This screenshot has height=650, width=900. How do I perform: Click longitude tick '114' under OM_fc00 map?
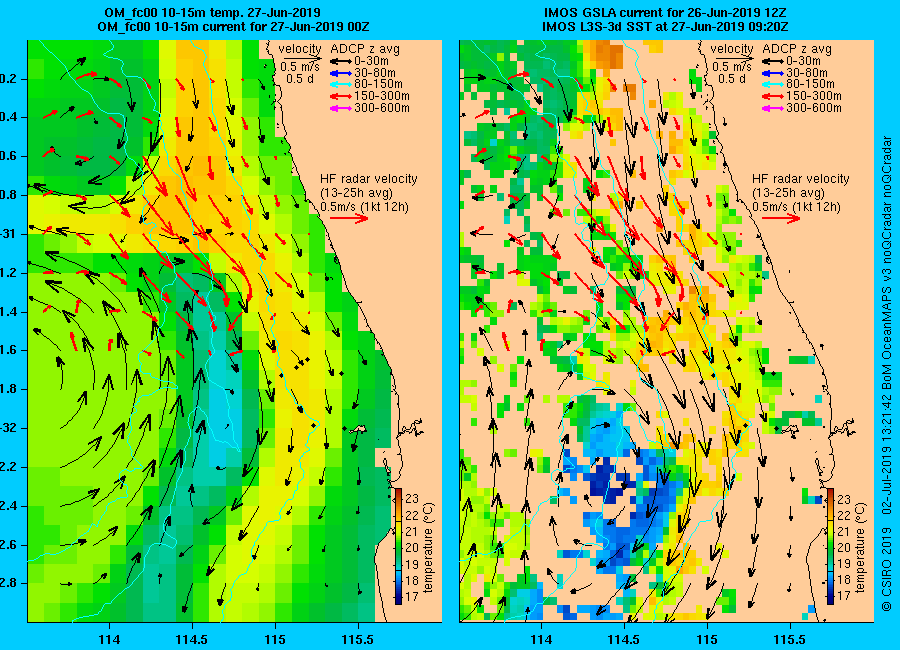(x=109, y=640)
